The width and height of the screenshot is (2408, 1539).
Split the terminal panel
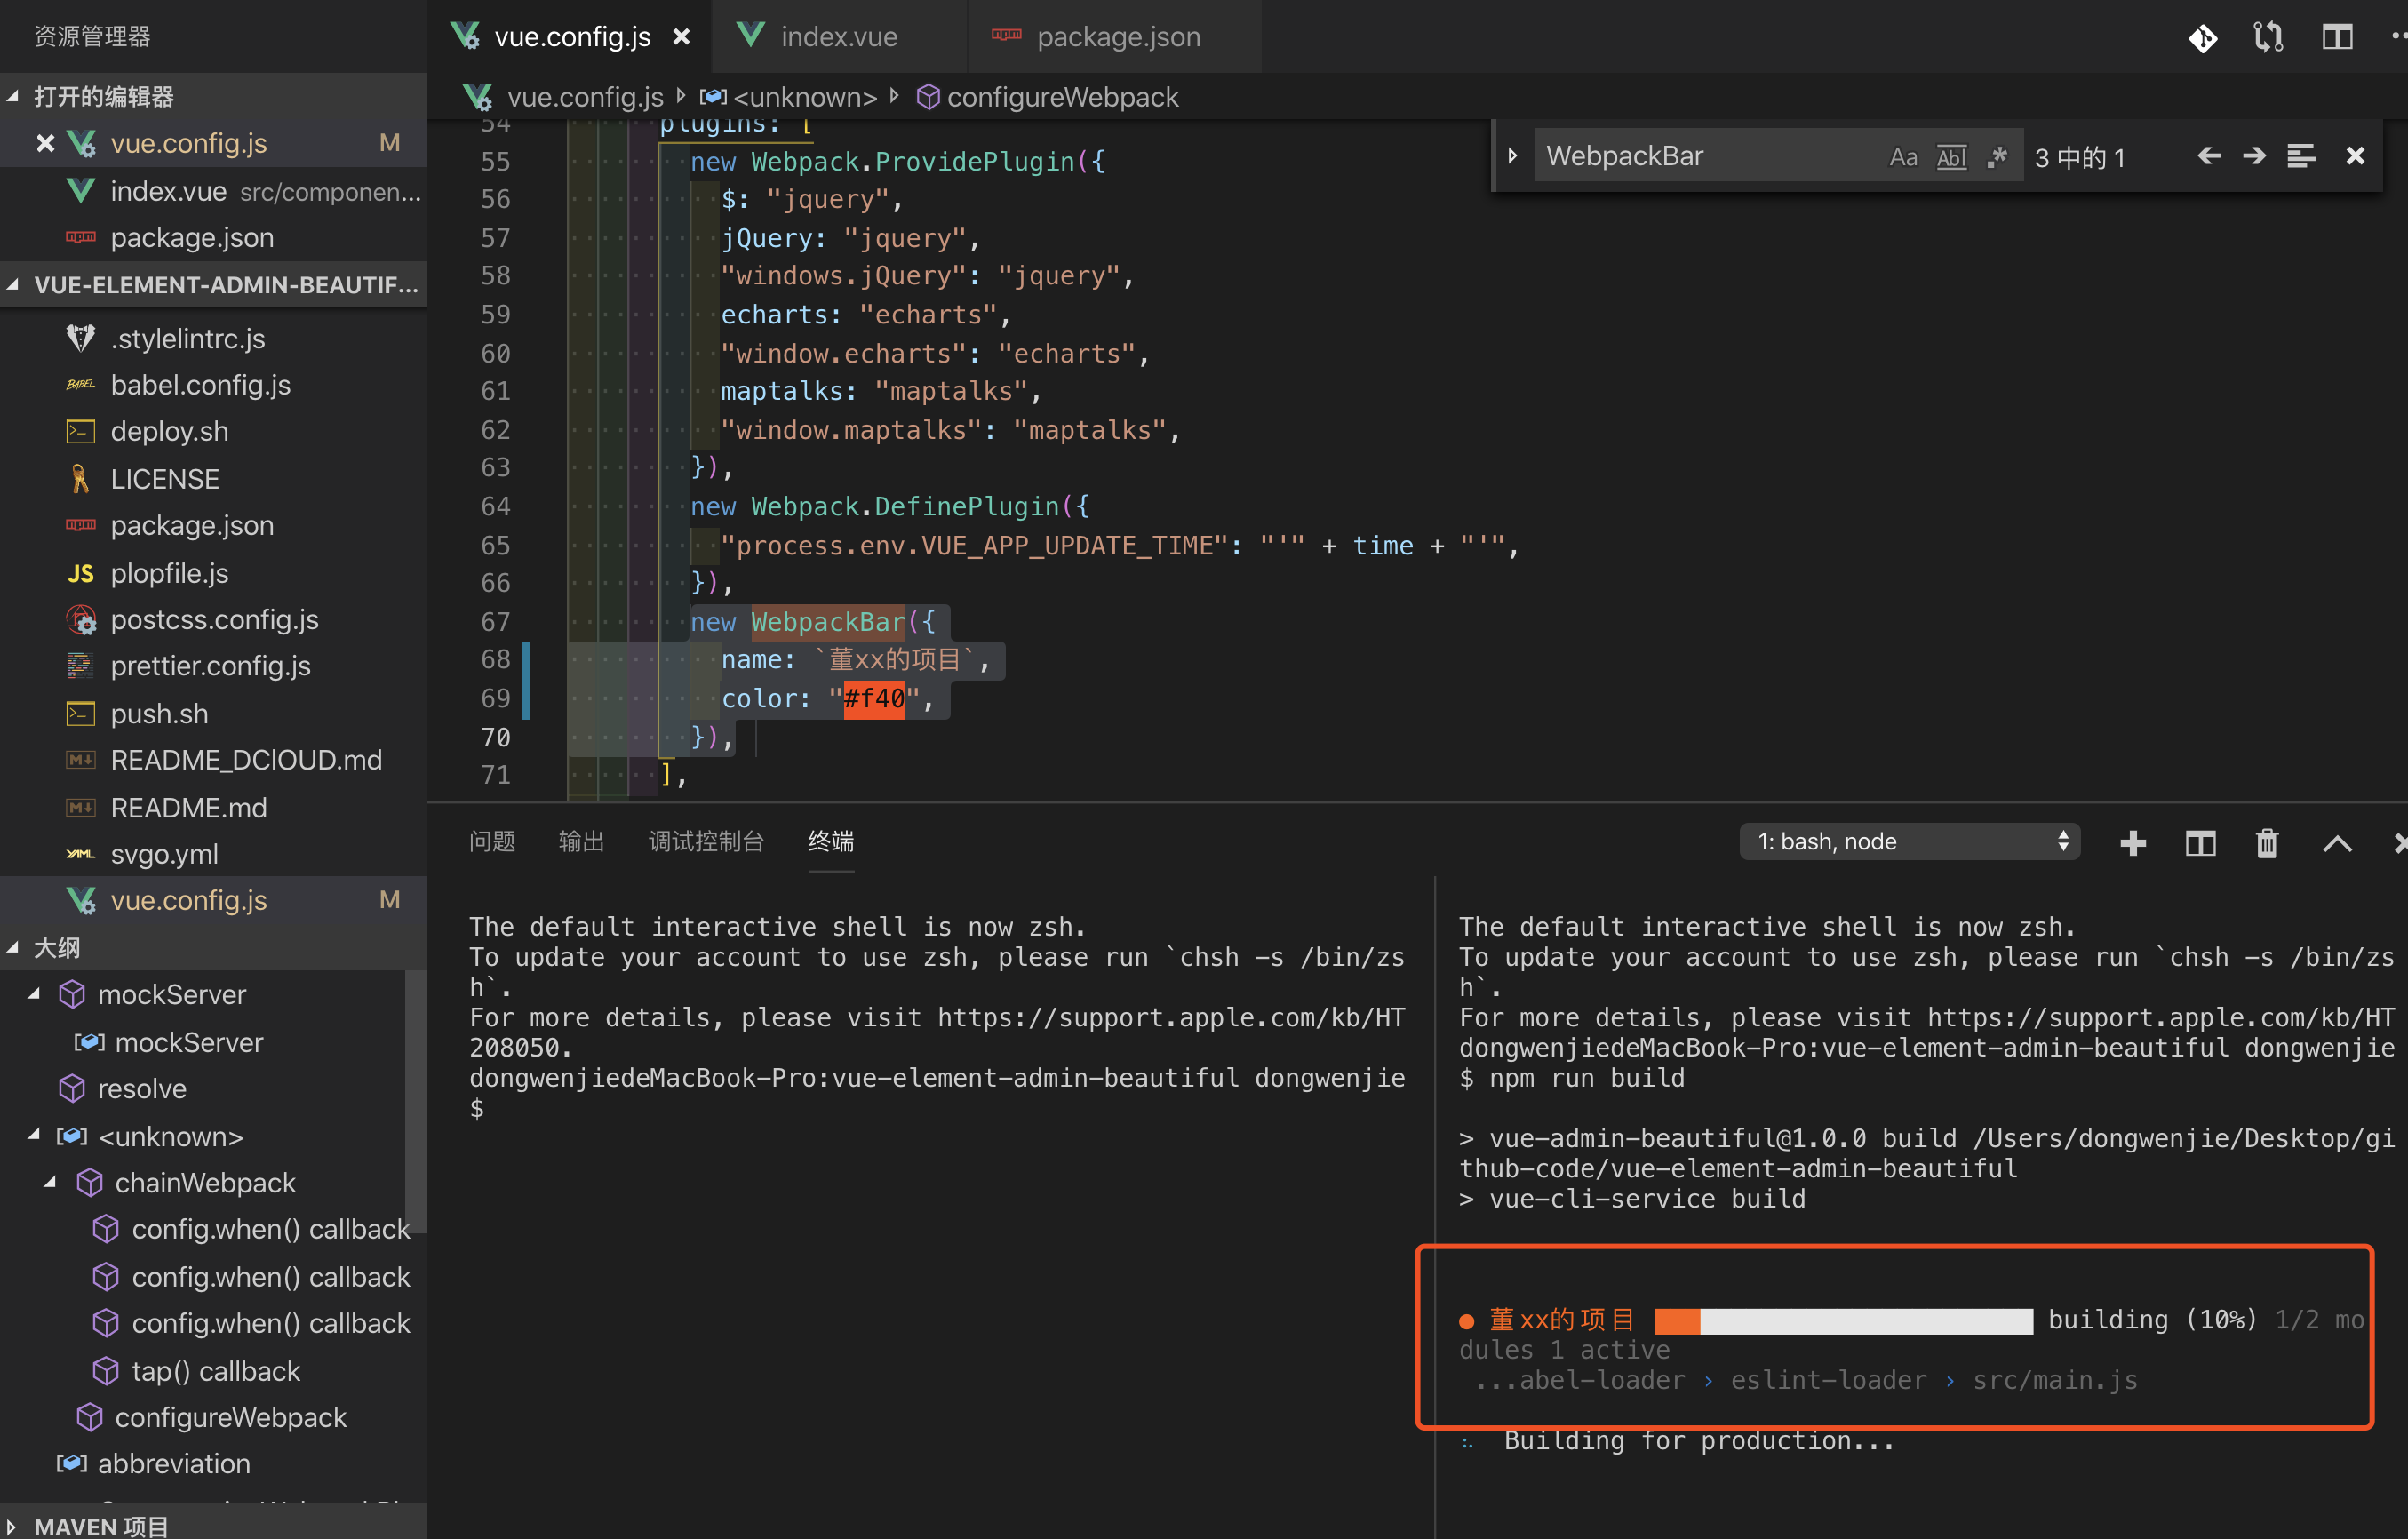tap(2200, 843)
